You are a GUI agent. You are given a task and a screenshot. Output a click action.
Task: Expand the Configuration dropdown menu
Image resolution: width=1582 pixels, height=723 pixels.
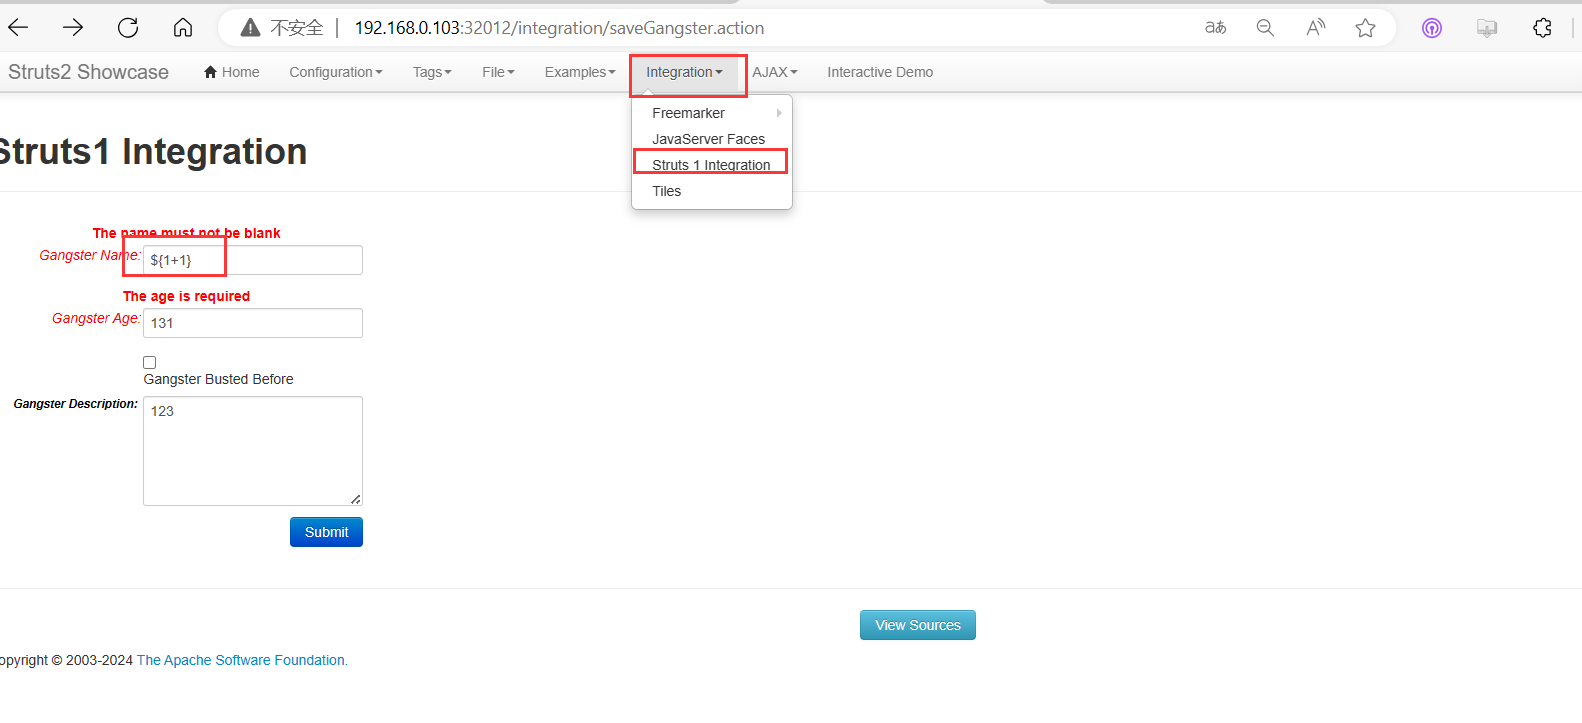(x=336, y=72)
